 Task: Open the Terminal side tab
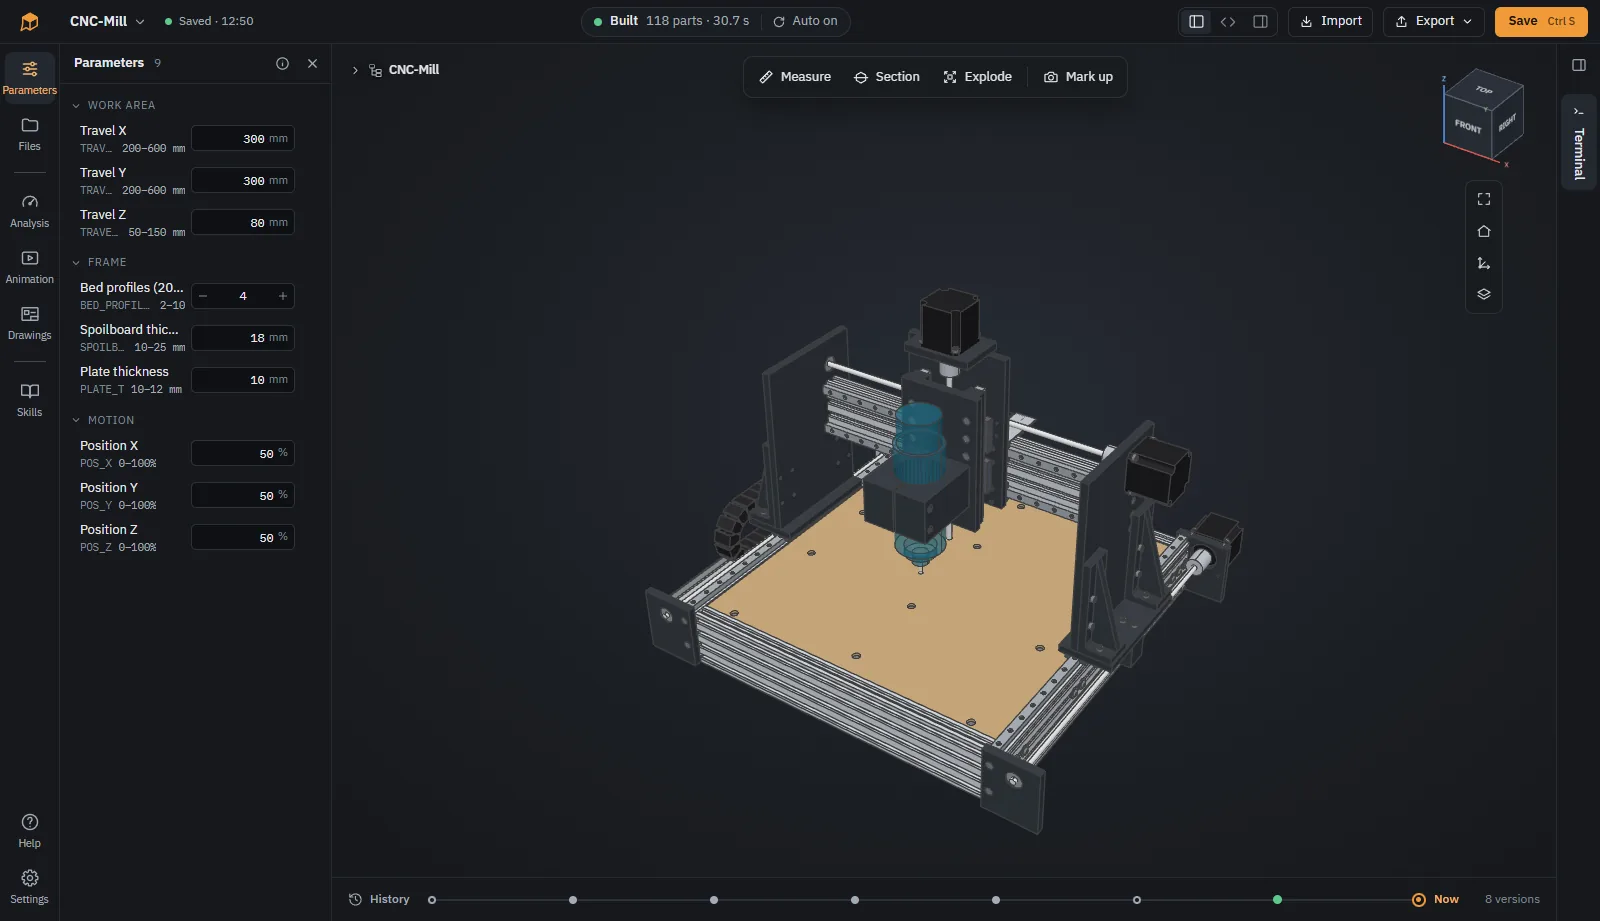[x=1579, y=143]
